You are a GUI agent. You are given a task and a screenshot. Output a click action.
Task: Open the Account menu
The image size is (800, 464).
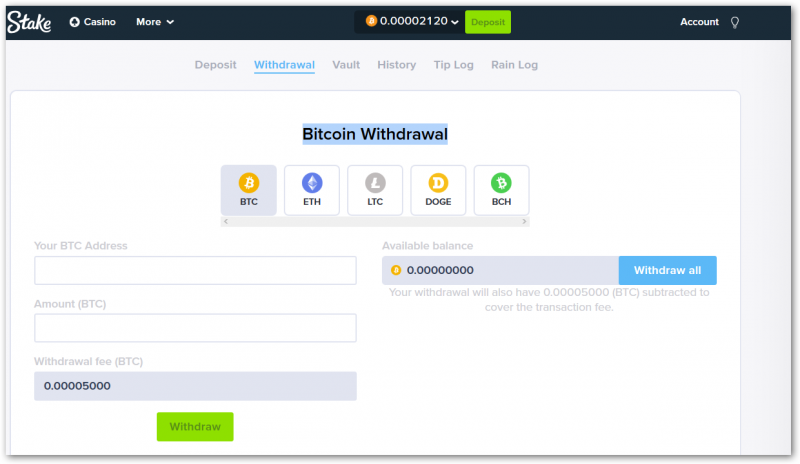click(699, 22)
